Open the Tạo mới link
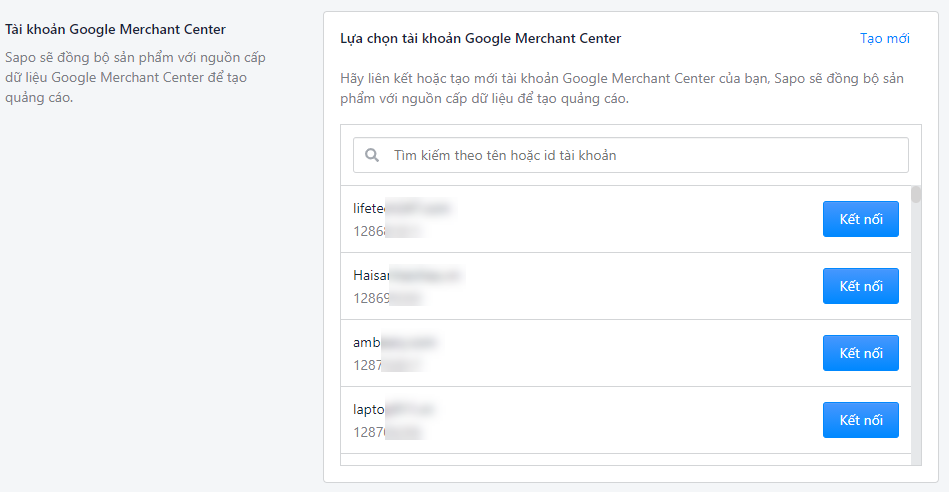Screen dimensions: 949x492 click(x=884, y=38)
